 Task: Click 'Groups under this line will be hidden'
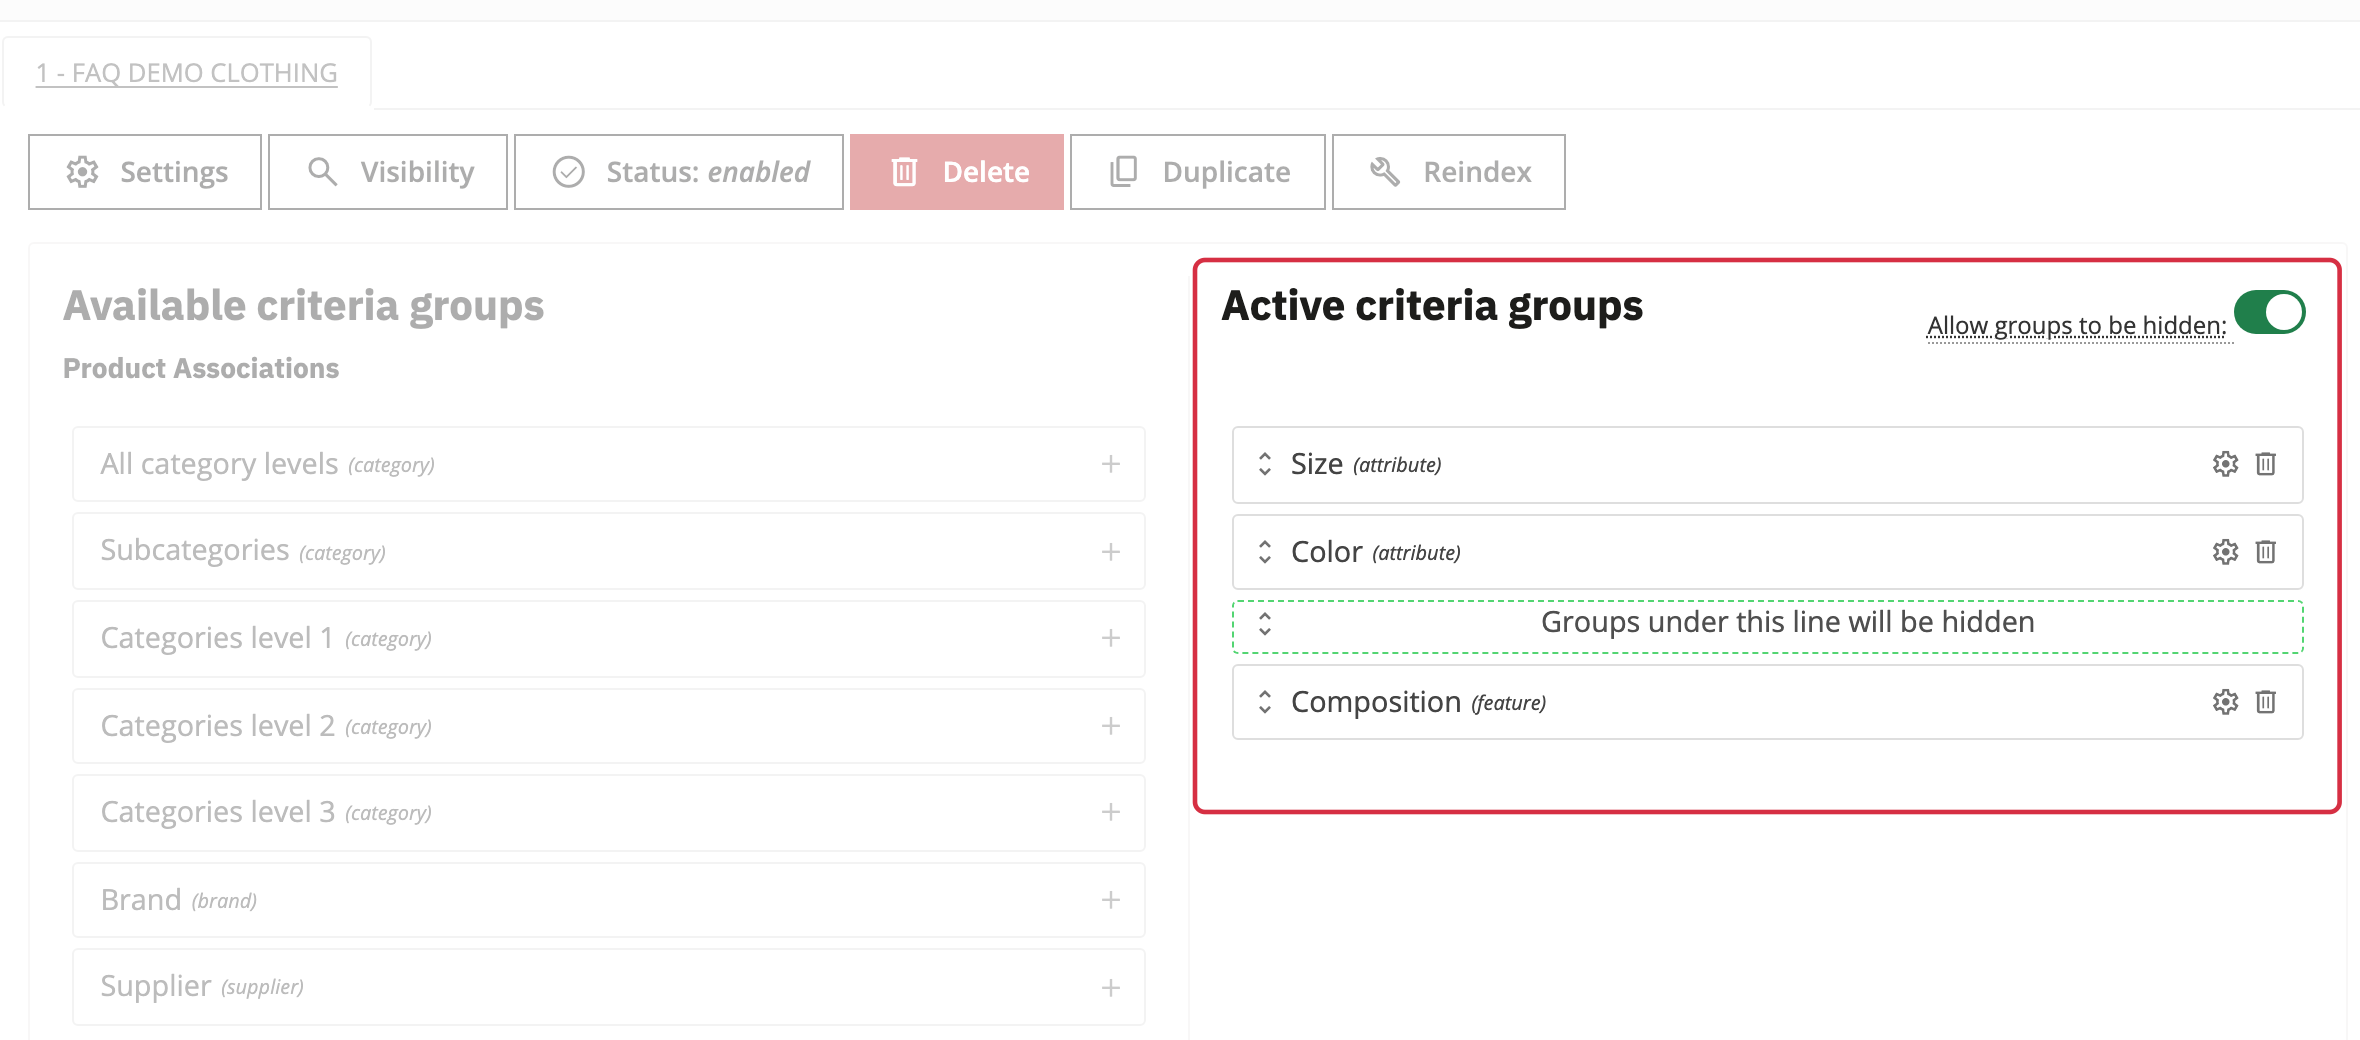[x=1788, y=622]
